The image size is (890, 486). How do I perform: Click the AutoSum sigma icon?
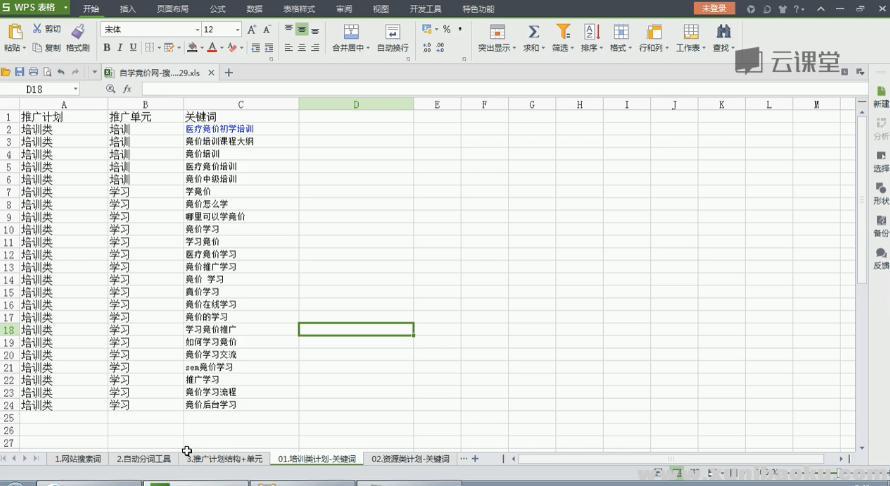pos(533,32)
